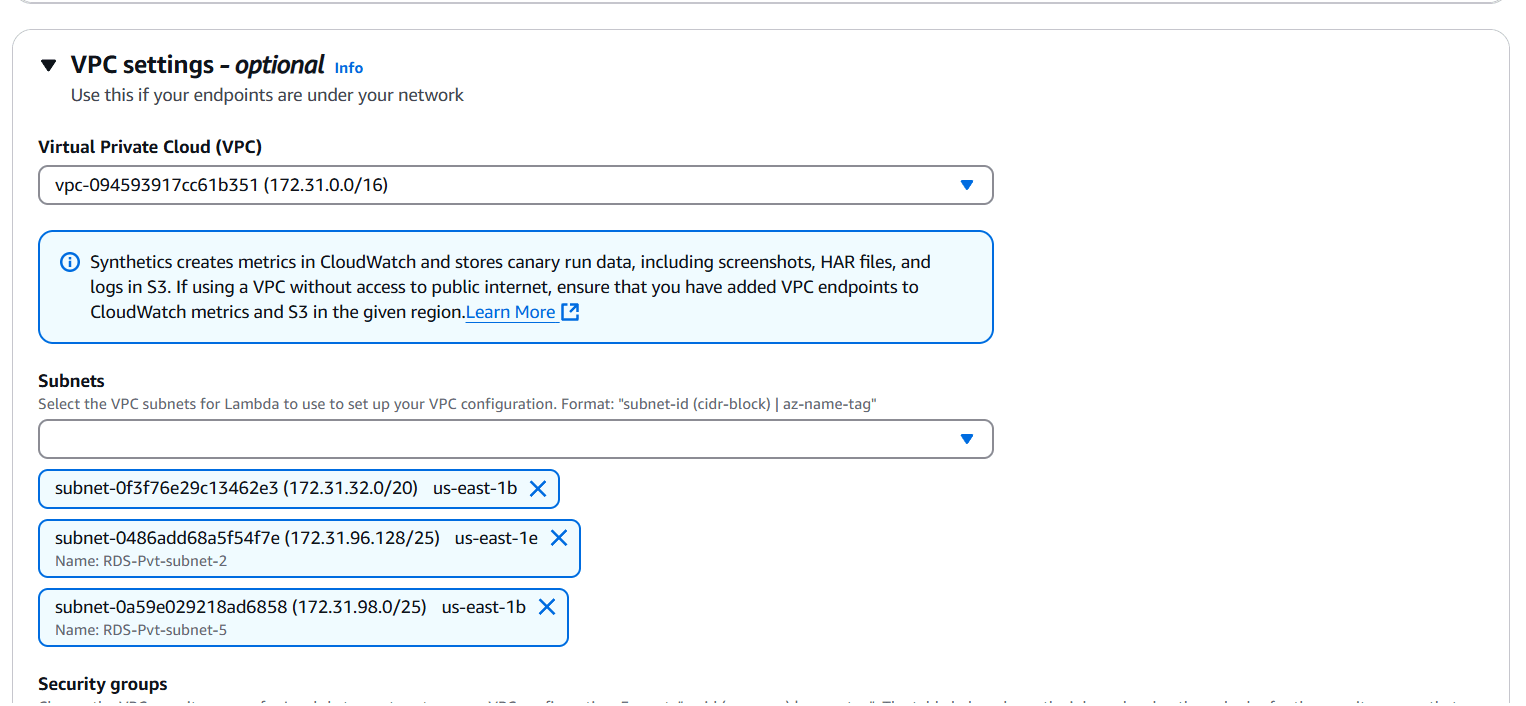
Task: Remove subnet-0f3f76e29c13462e3 with its X
Action: tap(538, 489)
